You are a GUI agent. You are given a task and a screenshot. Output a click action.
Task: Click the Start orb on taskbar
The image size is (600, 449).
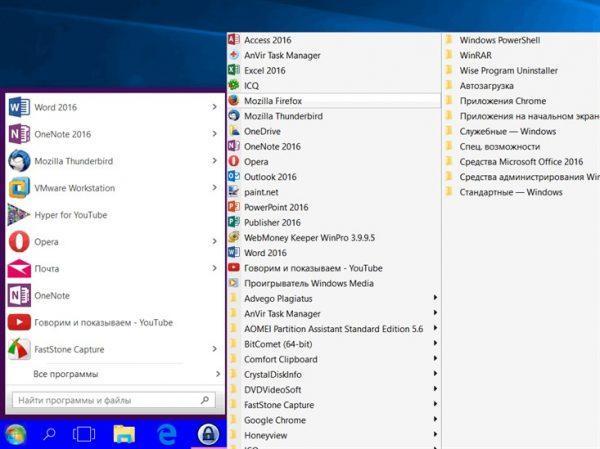[15, 434]
